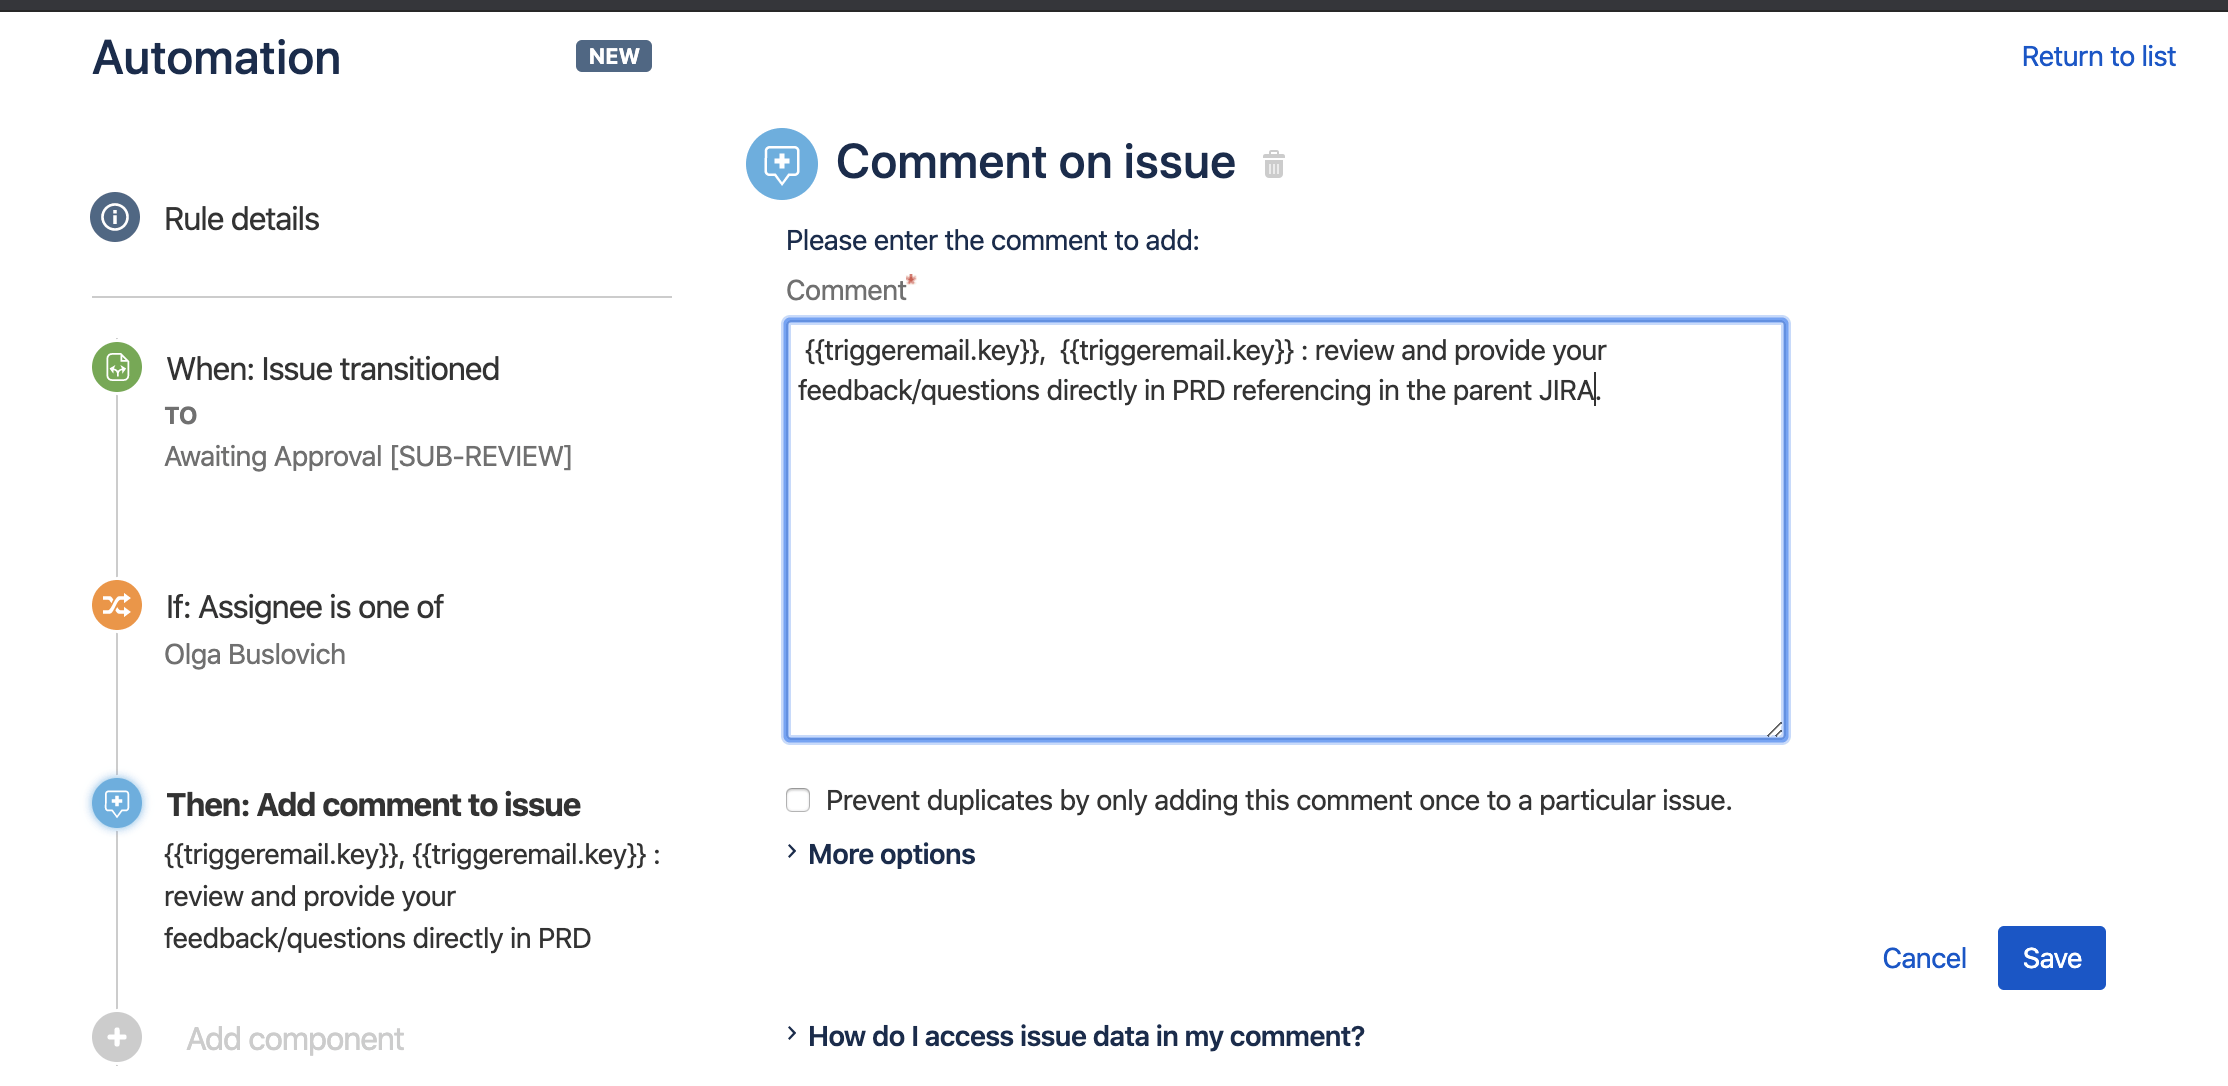
Task: Select the 'If: Assignee is one of' condition
Action: click(x=303, y=606)
